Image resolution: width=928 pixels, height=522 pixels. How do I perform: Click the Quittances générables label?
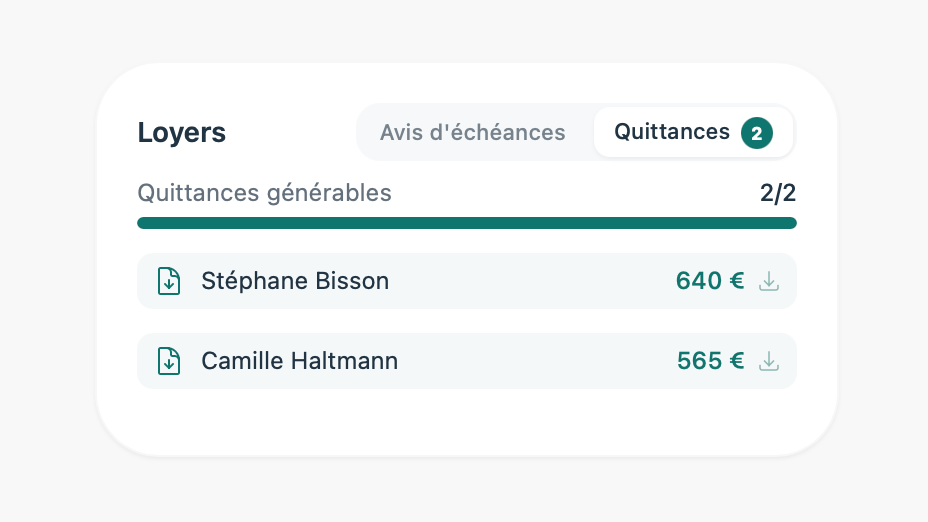click(x=264, y=193)
